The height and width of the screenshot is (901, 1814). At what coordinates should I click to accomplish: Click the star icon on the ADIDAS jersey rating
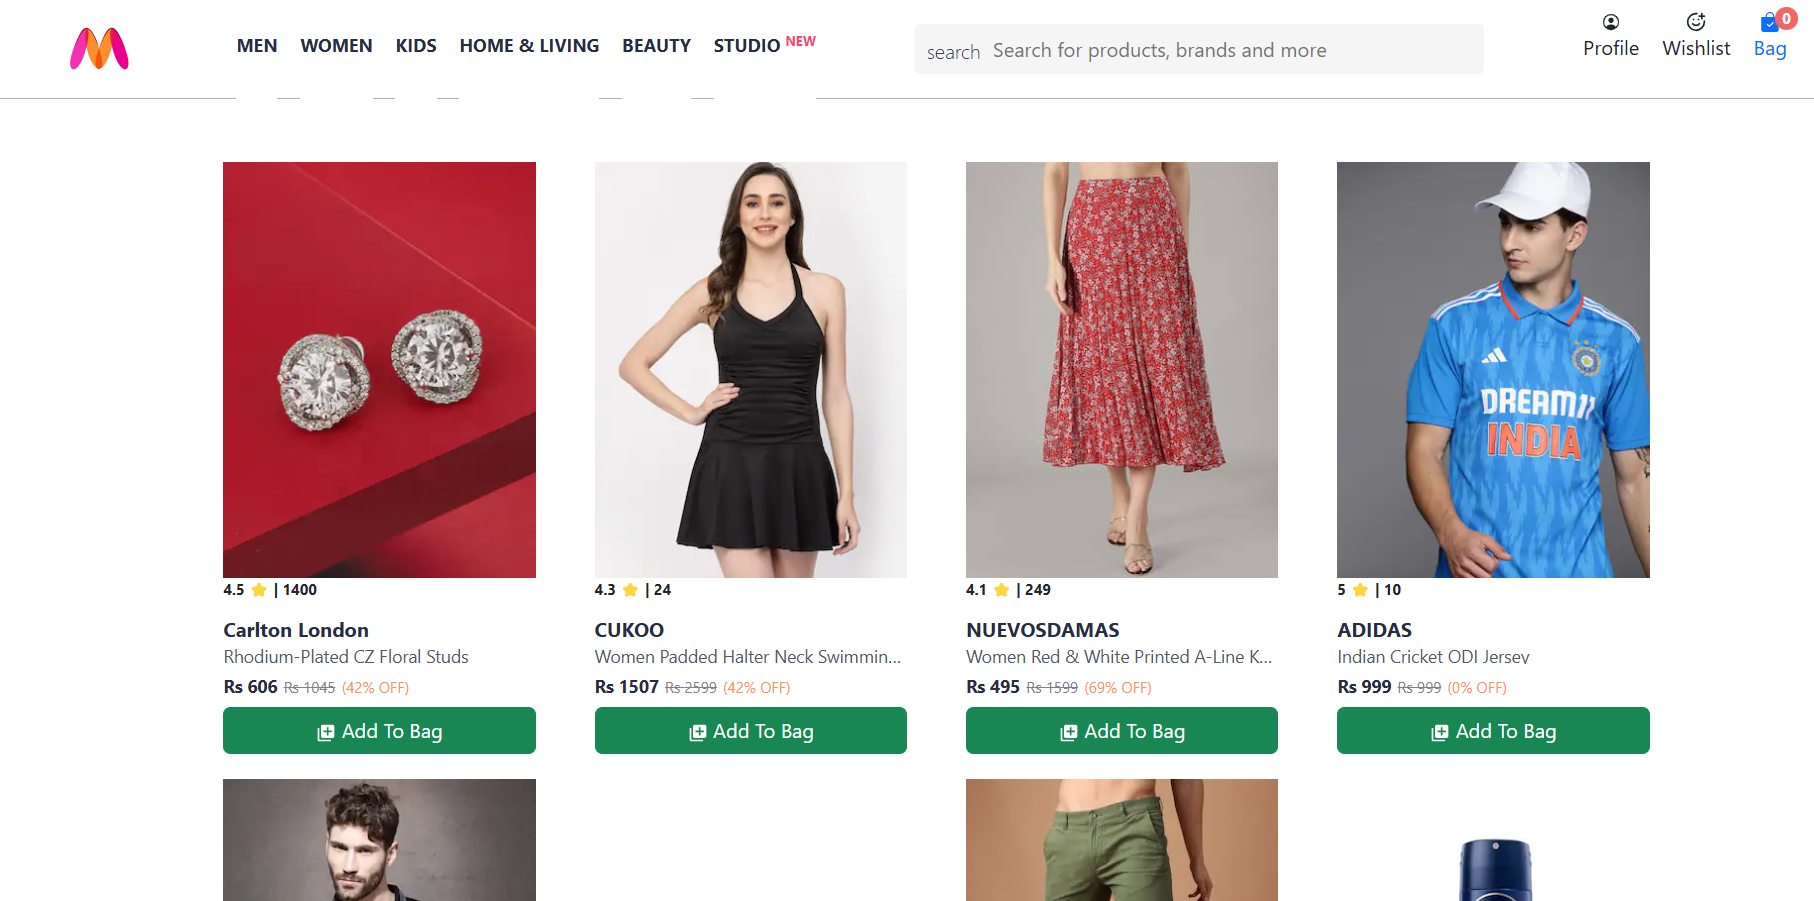tap(1360, 590)
